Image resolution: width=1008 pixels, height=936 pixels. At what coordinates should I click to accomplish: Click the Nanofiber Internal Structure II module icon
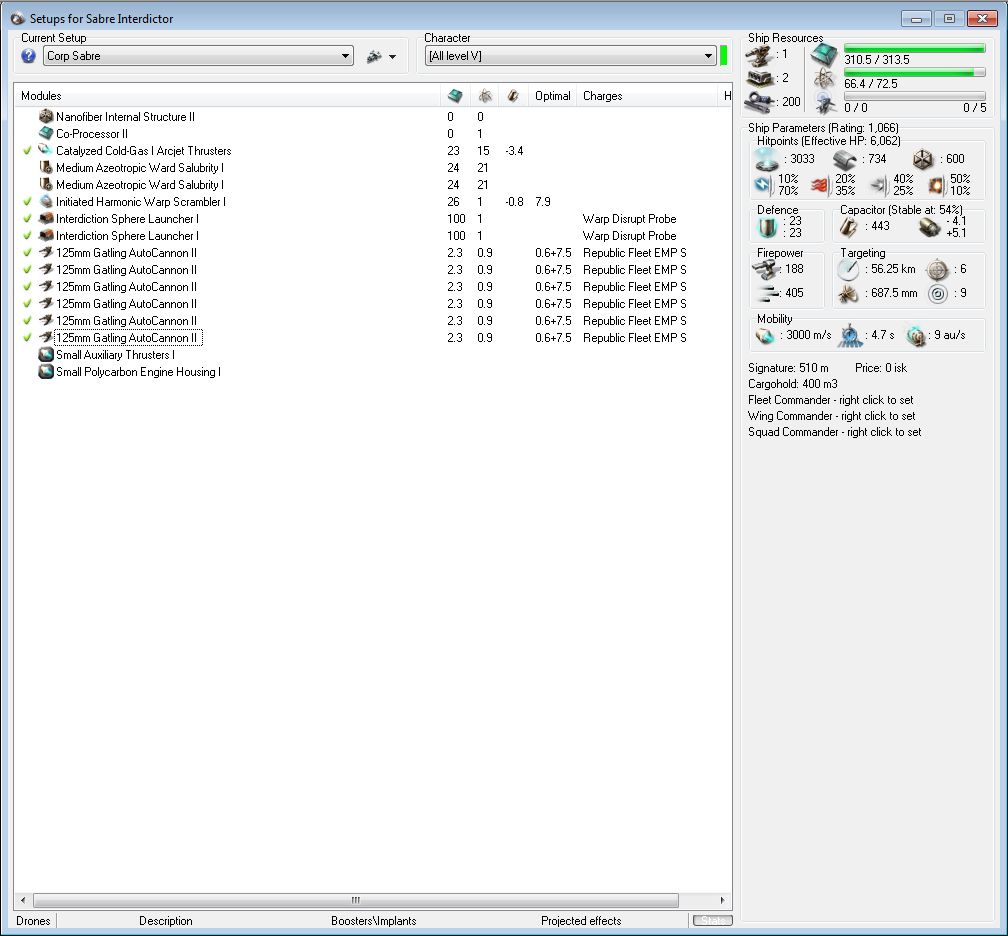(x=46, y=116)
